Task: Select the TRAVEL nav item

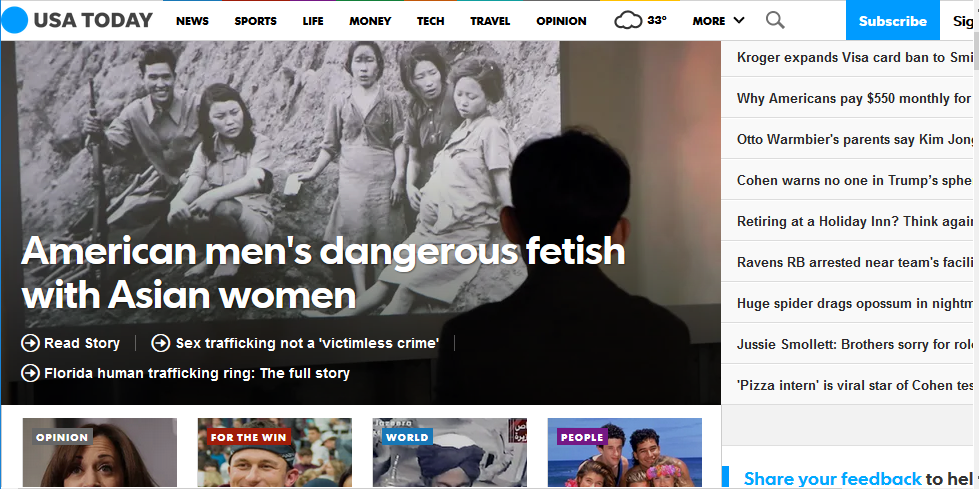Action: [490, 21]
